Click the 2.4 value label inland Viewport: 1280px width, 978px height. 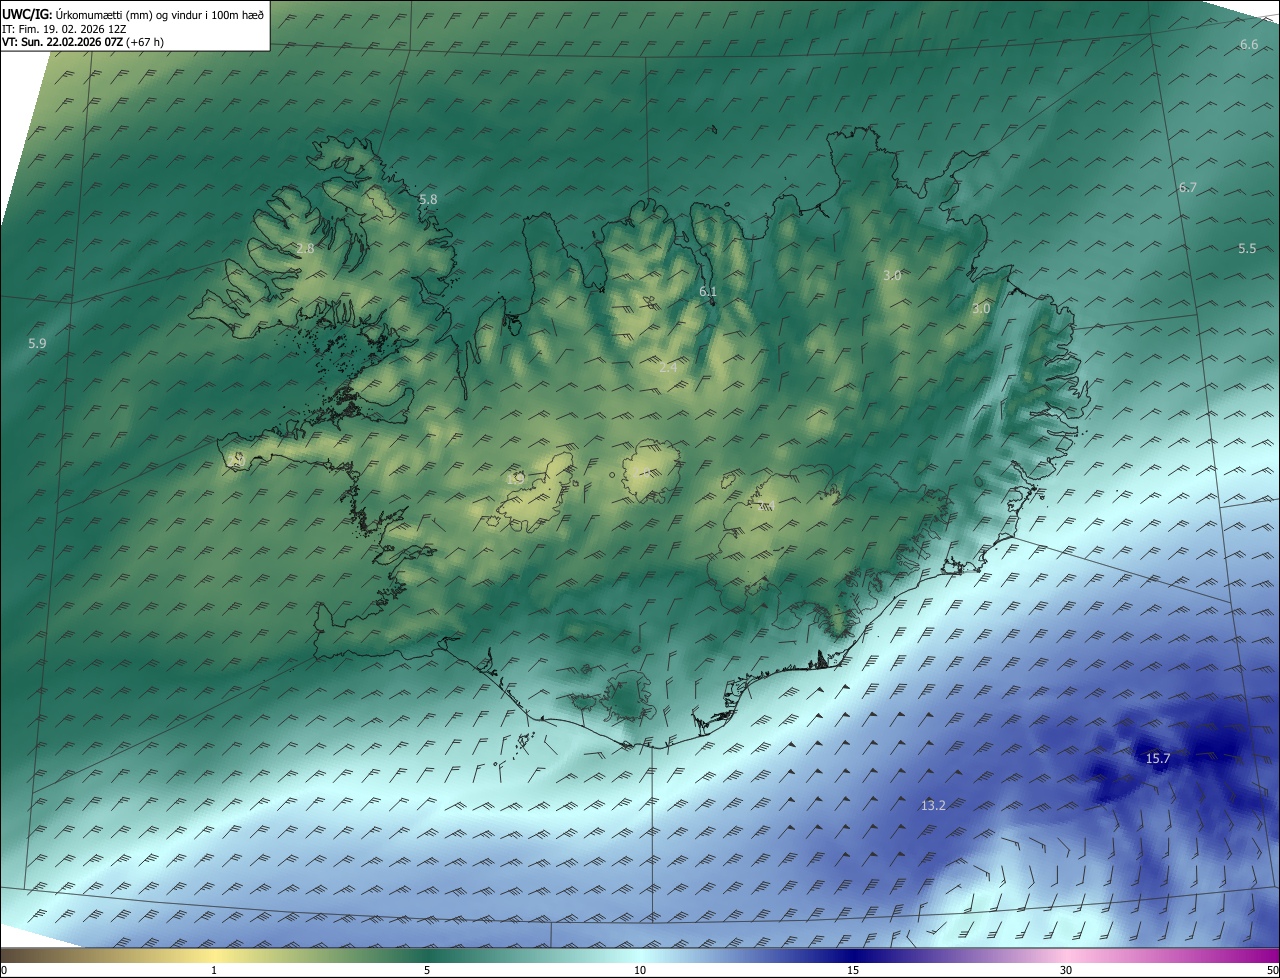pos(668,368)
